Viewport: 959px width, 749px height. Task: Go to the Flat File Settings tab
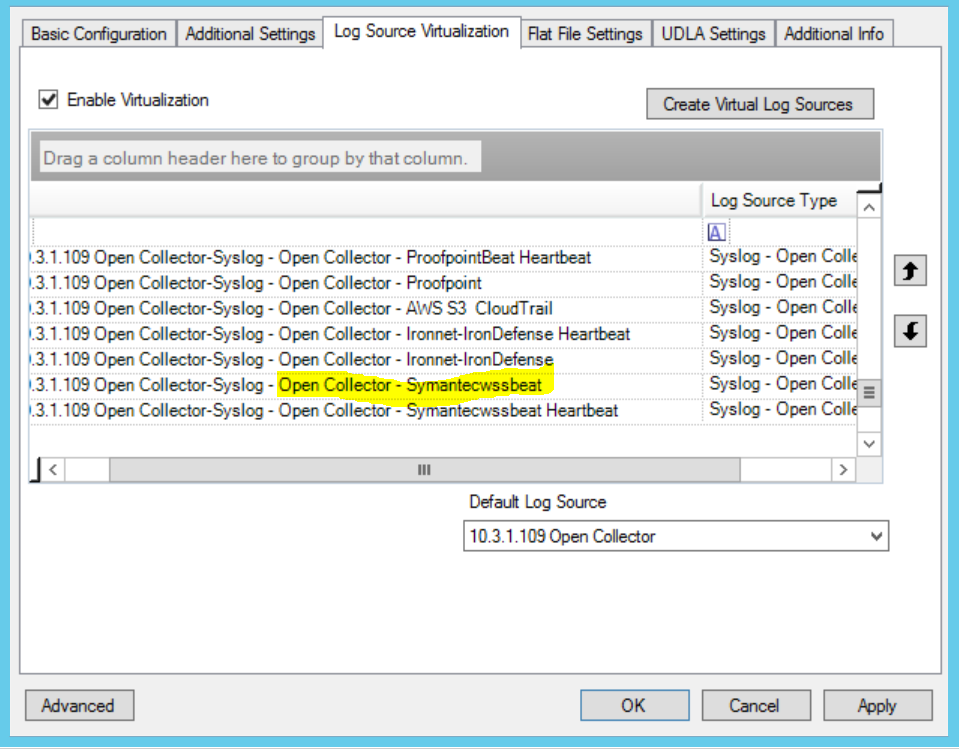pyautogui.click(x=585, y=34)
